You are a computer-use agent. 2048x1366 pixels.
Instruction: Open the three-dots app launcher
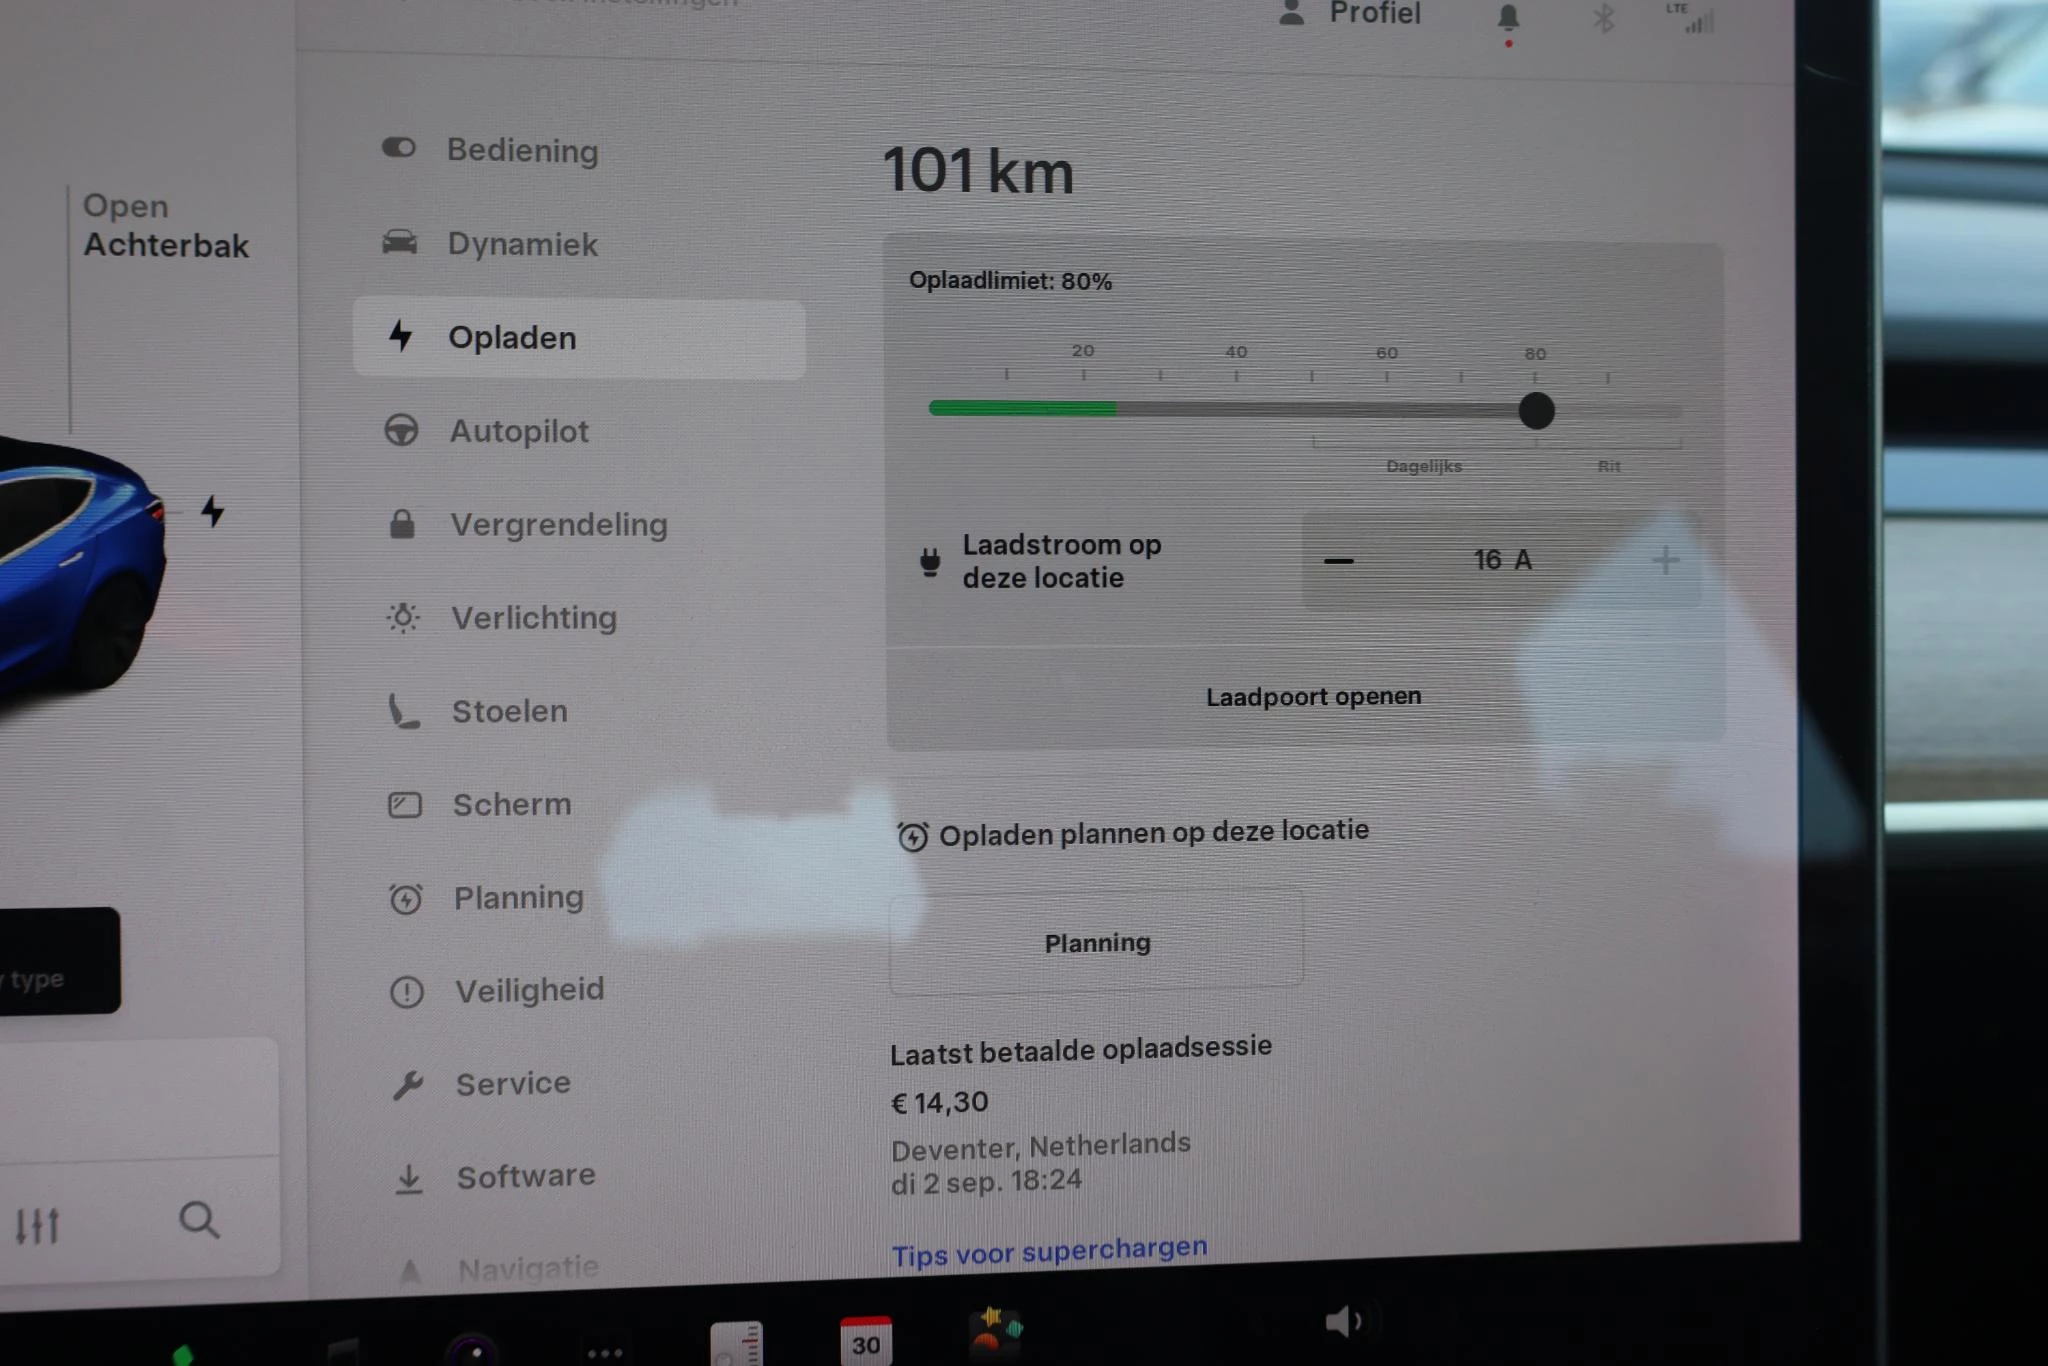(605, 1352)
